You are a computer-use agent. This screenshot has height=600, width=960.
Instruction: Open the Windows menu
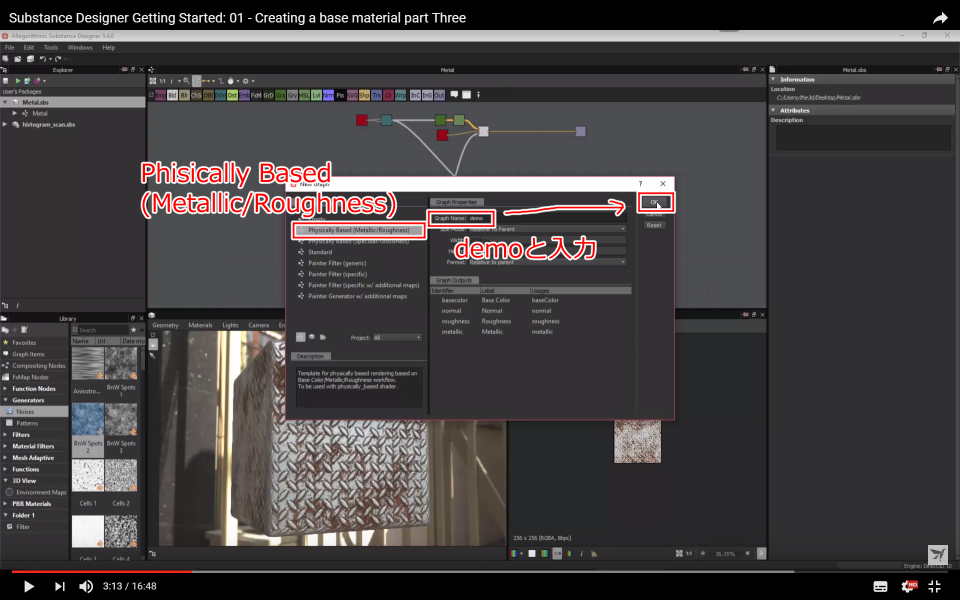80,47
